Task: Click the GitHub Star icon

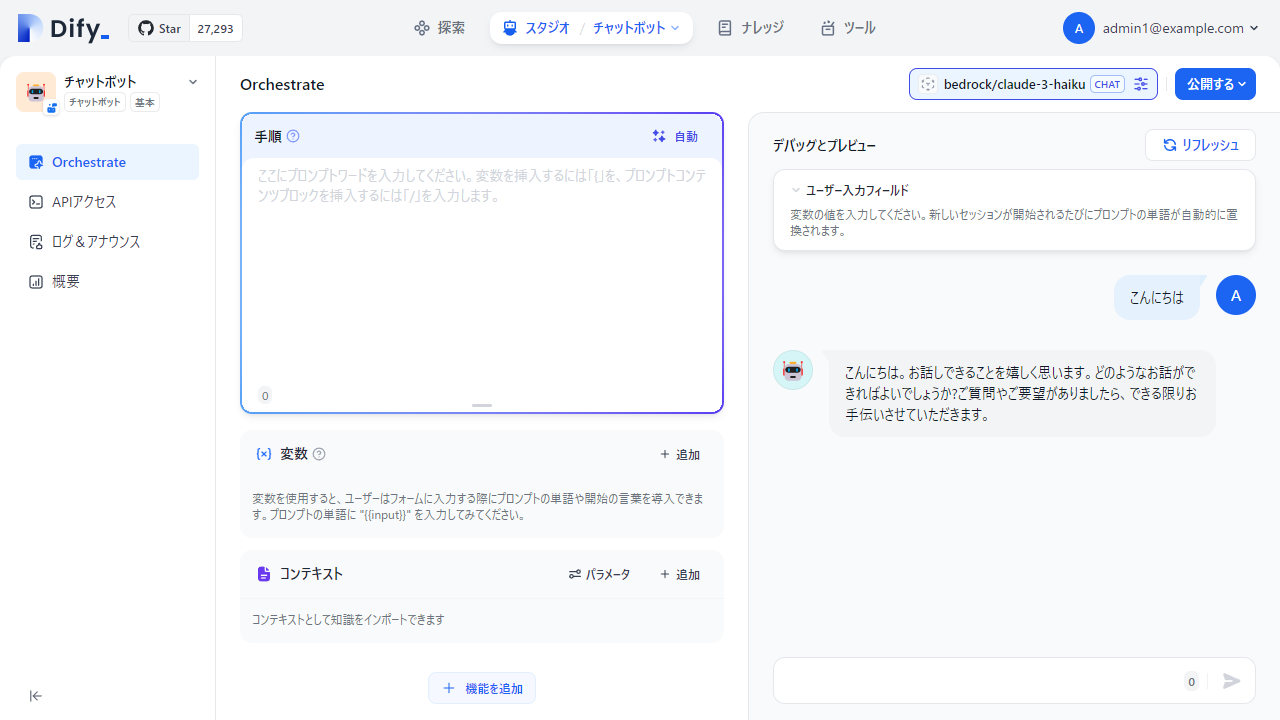Action: coord(144,28)
